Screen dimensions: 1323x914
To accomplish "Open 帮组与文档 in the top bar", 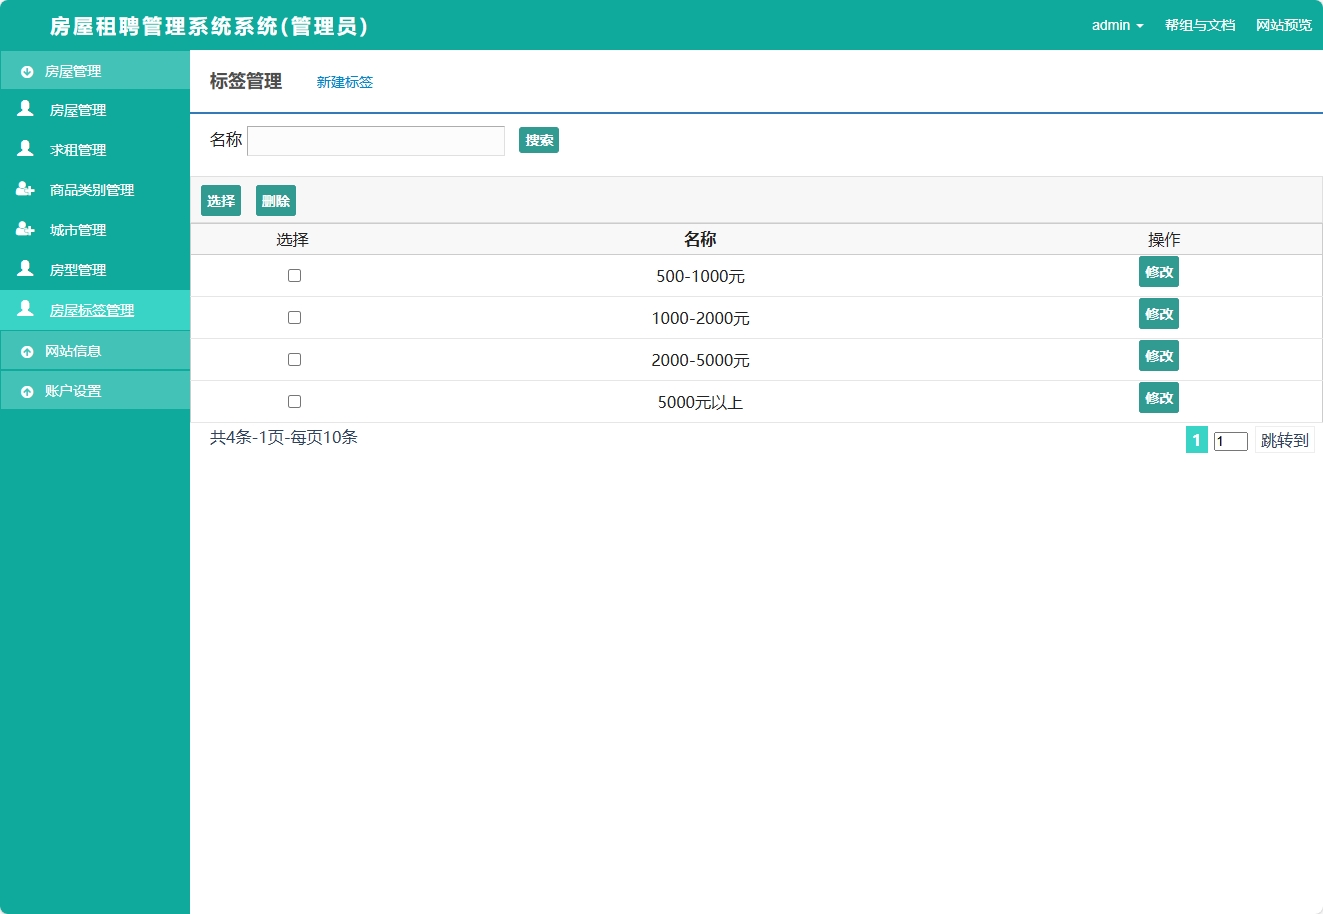I will [x=1199, y=25].
